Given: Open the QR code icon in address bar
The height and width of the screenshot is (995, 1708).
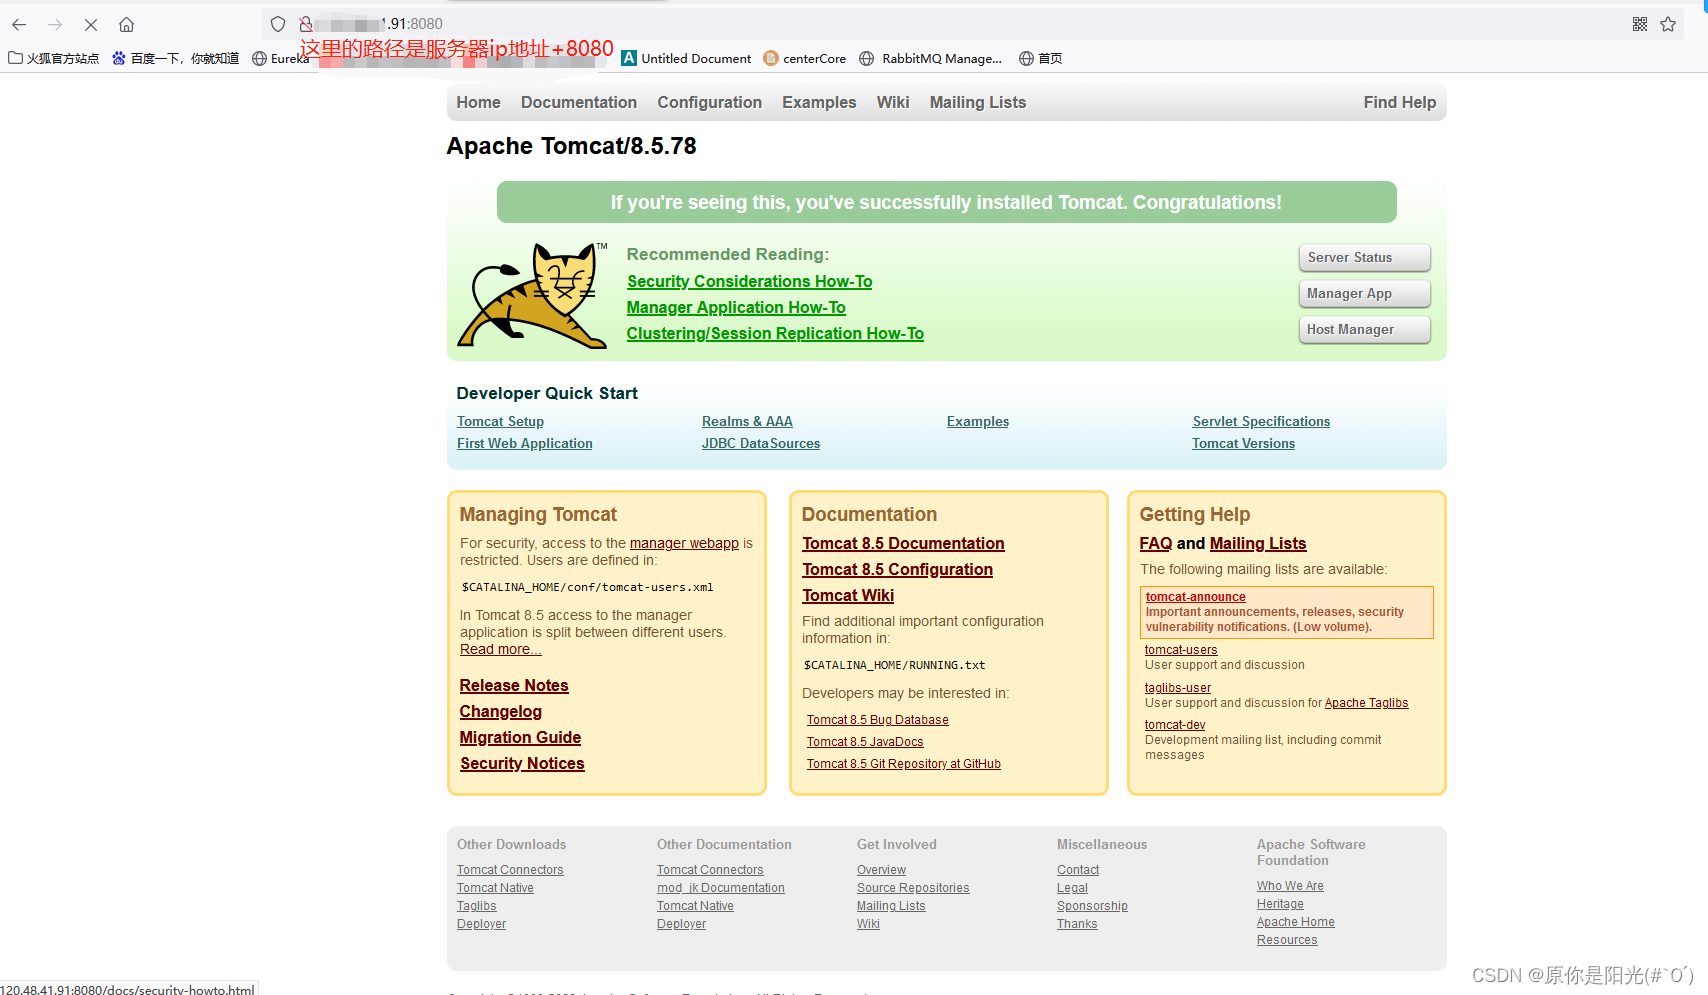Looking at the screenshot, I should pyautogui.click(x=1640, y=24).
